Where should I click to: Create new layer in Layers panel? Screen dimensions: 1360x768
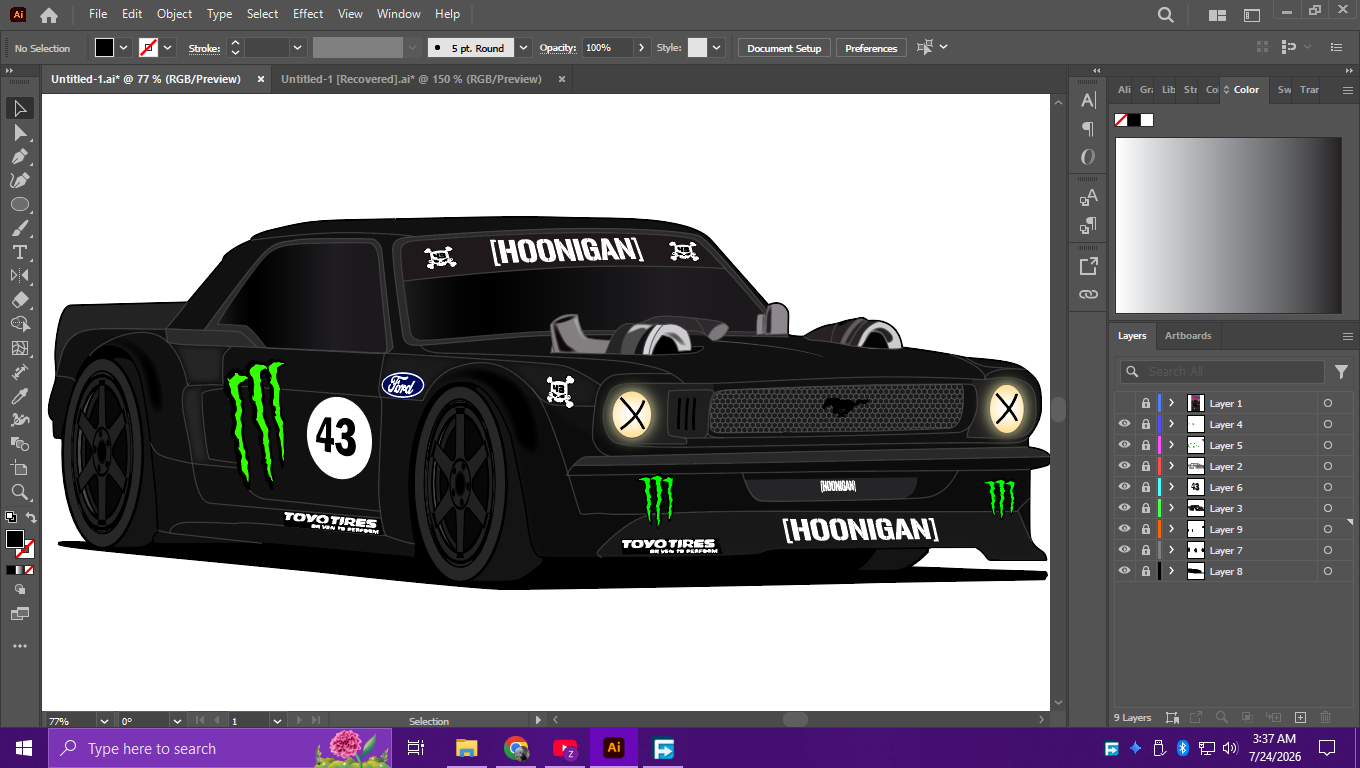[1300, 717]
